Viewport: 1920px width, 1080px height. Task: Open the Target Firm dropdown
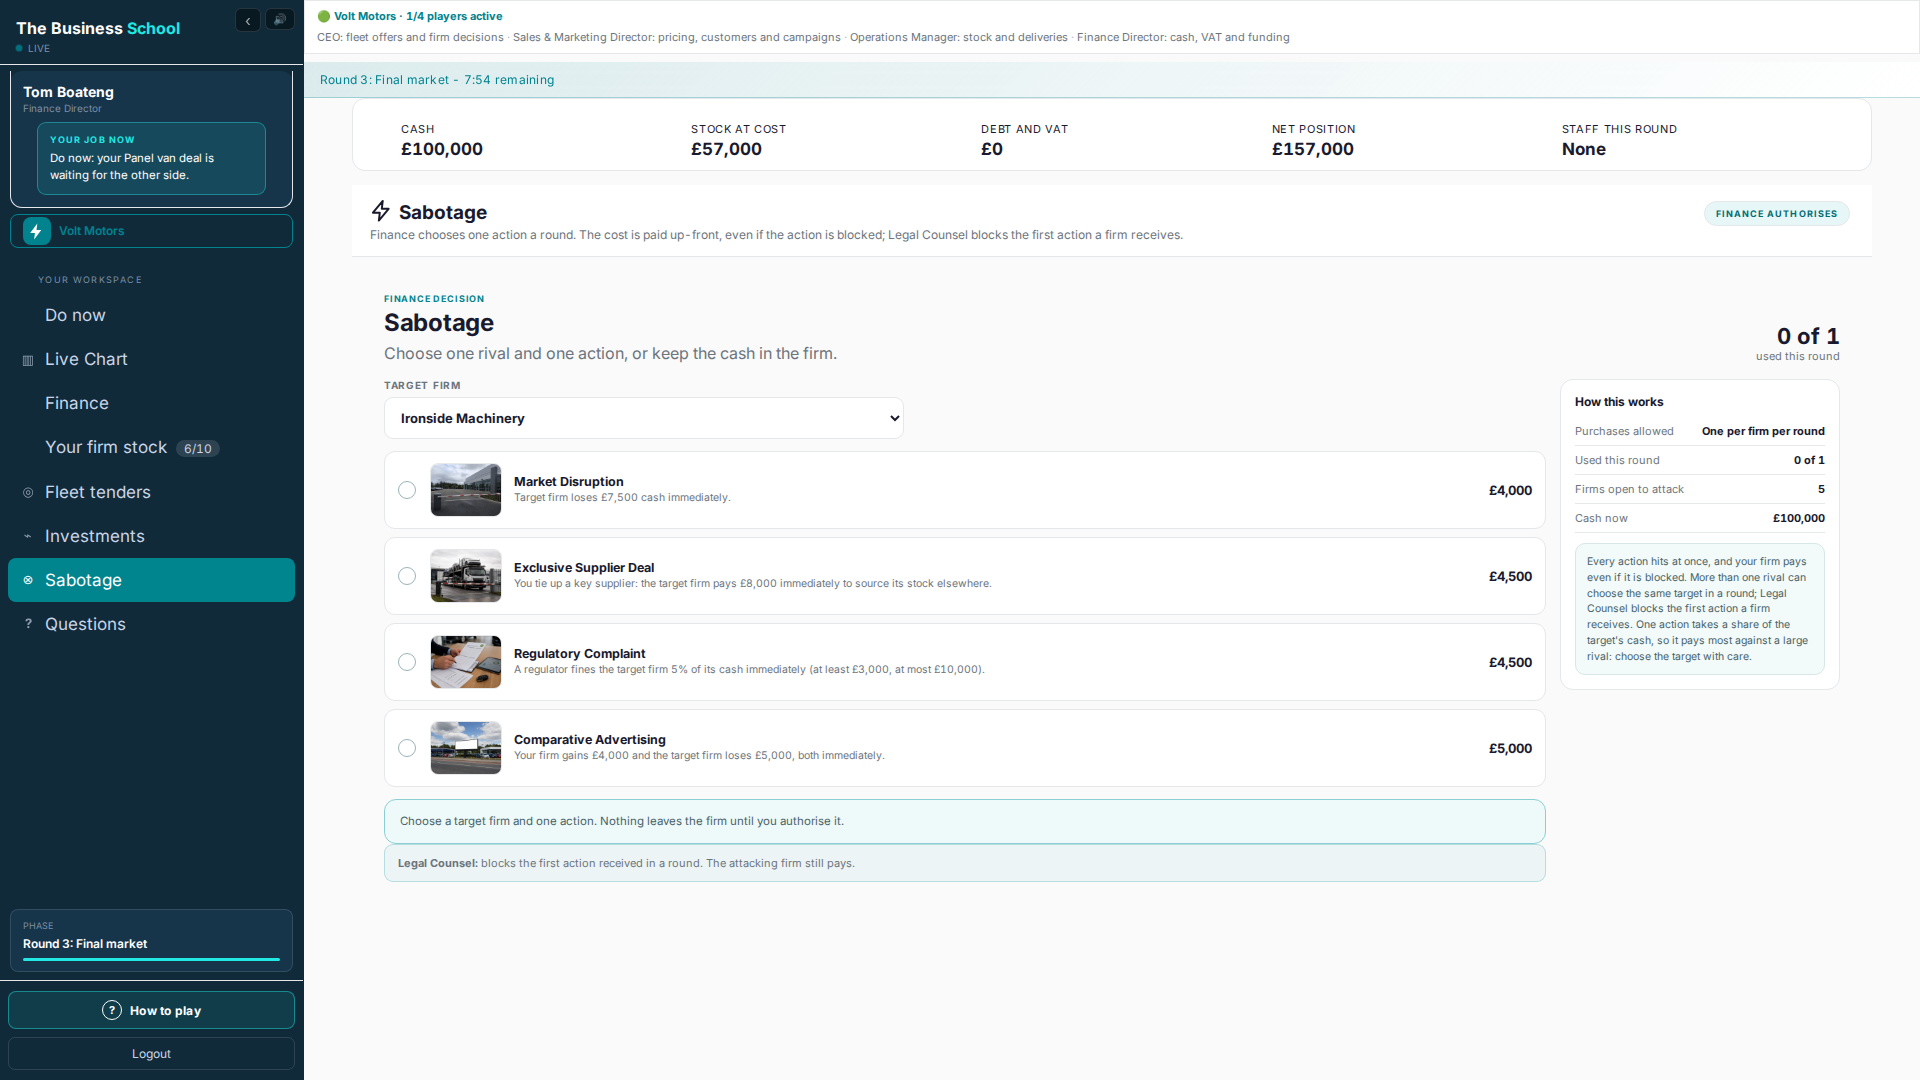(x=644, y=418)
